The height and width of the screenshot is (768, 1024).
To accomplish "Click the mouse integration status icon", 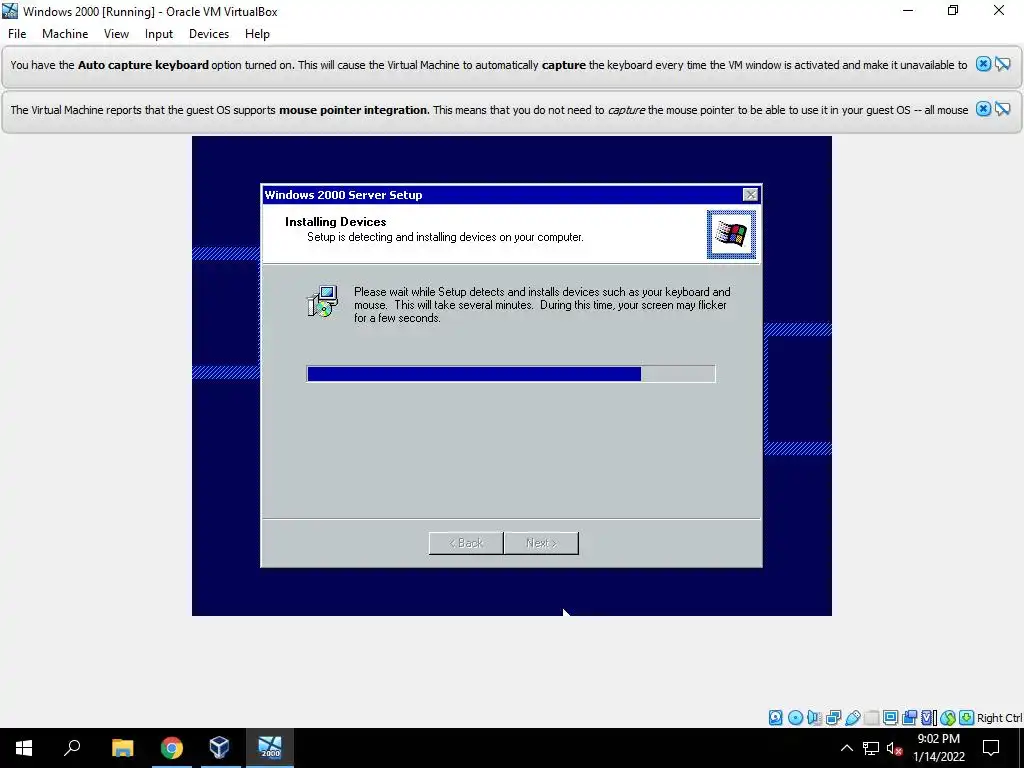I will click(x=948, y=718).
